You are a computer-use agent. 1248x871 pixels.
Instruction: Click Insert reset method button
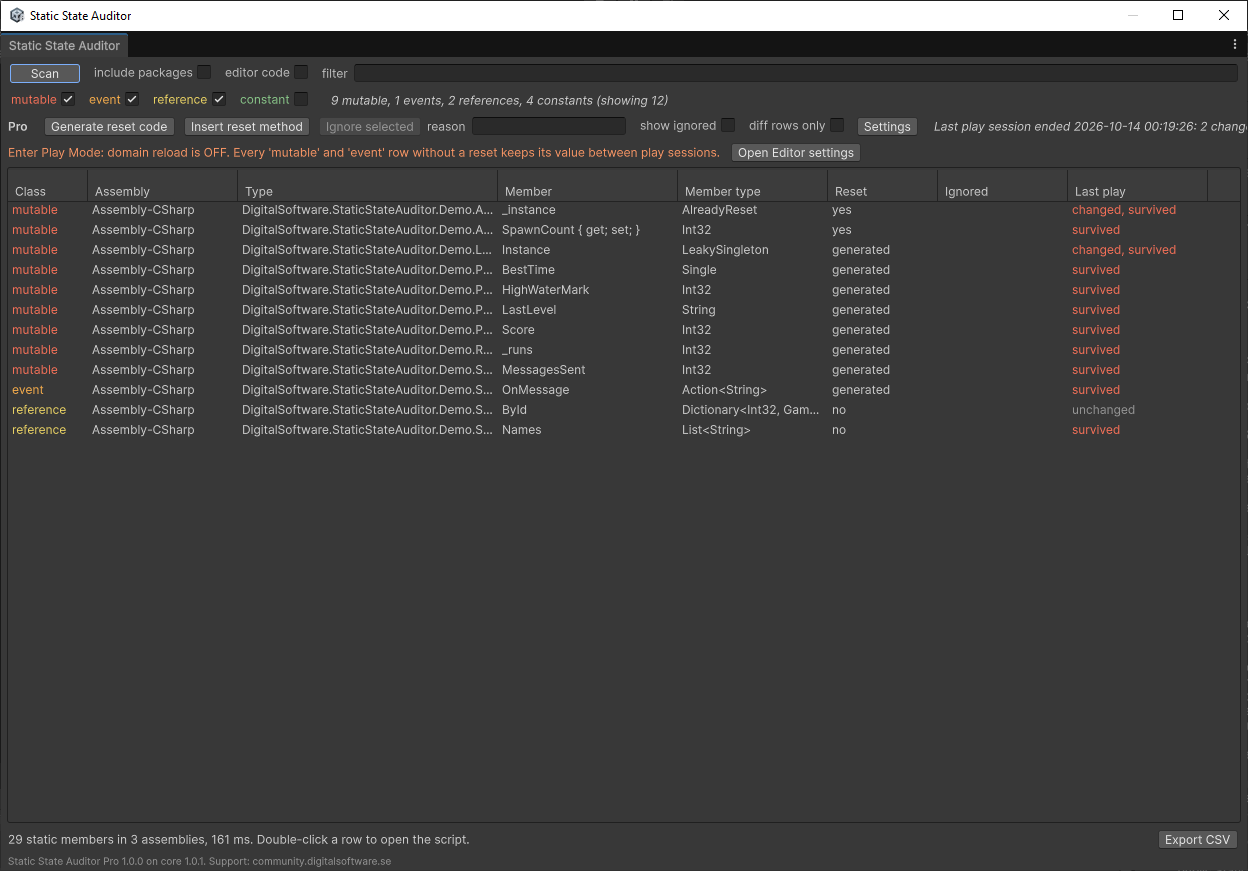[246, 127]
